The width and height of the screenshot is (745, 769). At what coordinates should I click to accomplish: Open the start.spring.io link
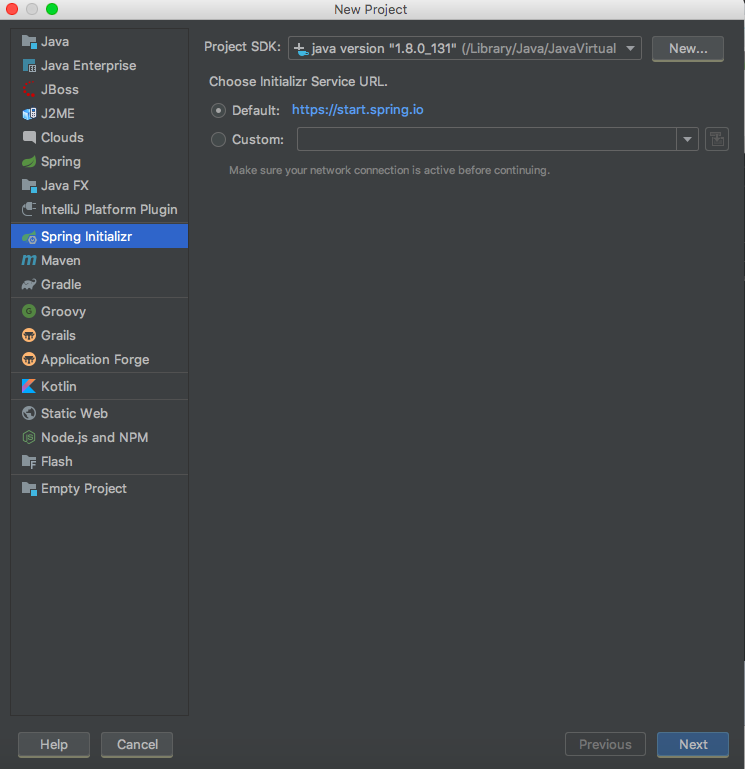(357, 110)
